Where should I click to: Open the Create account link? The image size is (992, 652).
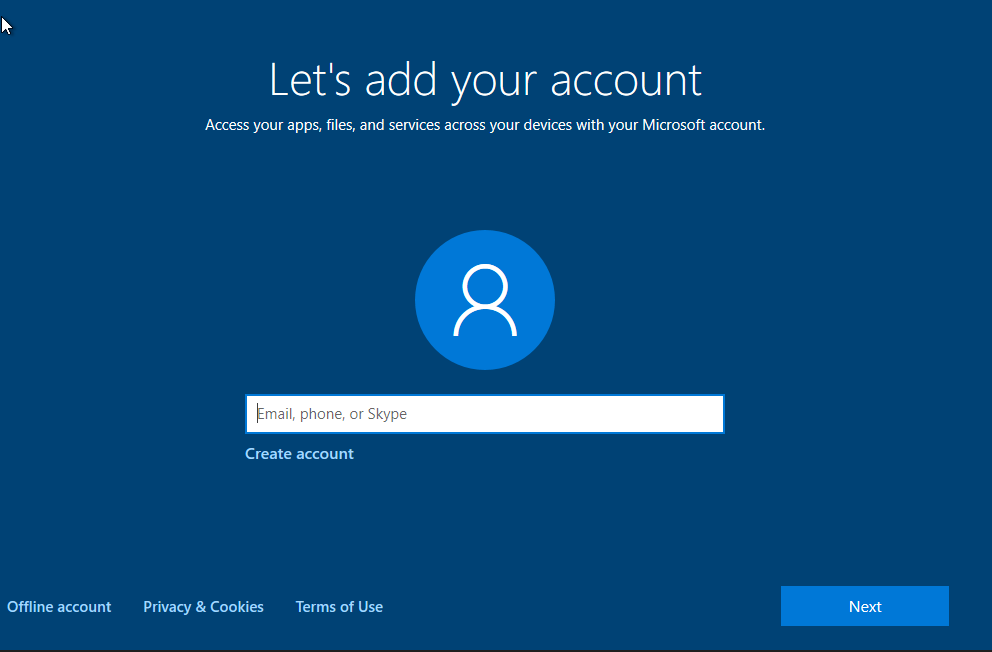299,454
